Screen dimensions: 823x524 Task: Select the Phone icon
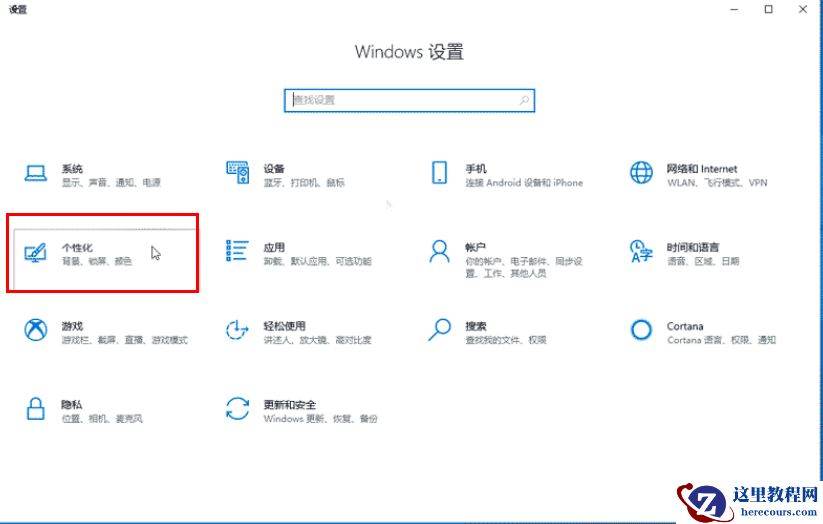(x=439, y=172)
